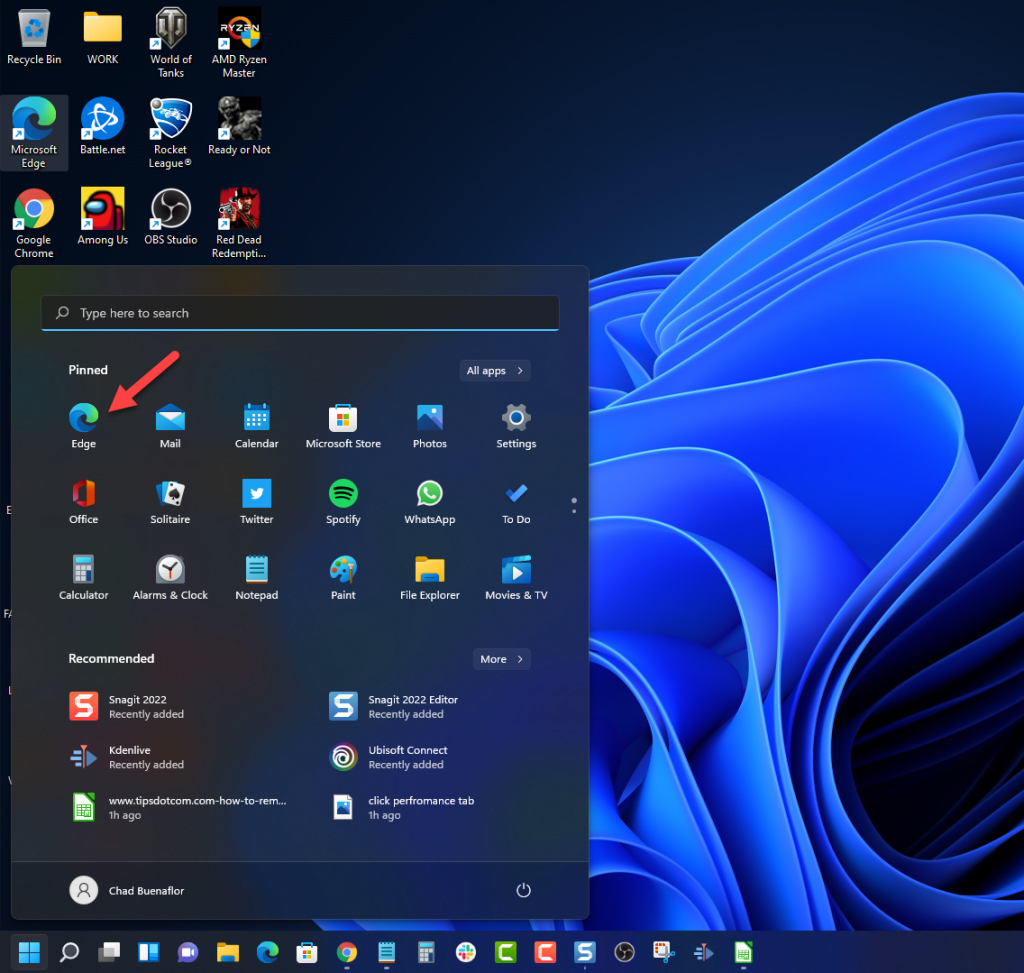Switch to the spreadsheet app on taskbar
This screenshot has width=1024, height=973.
[743, 953]
